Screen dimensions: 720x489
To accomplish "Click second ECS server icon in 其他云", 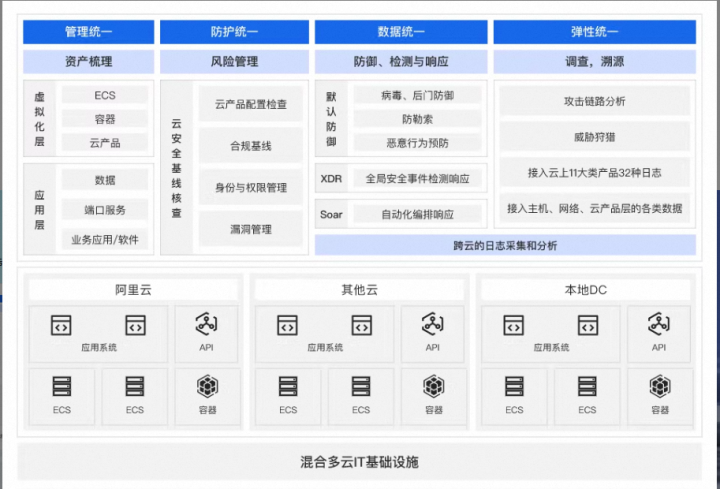I will (361, 386).
